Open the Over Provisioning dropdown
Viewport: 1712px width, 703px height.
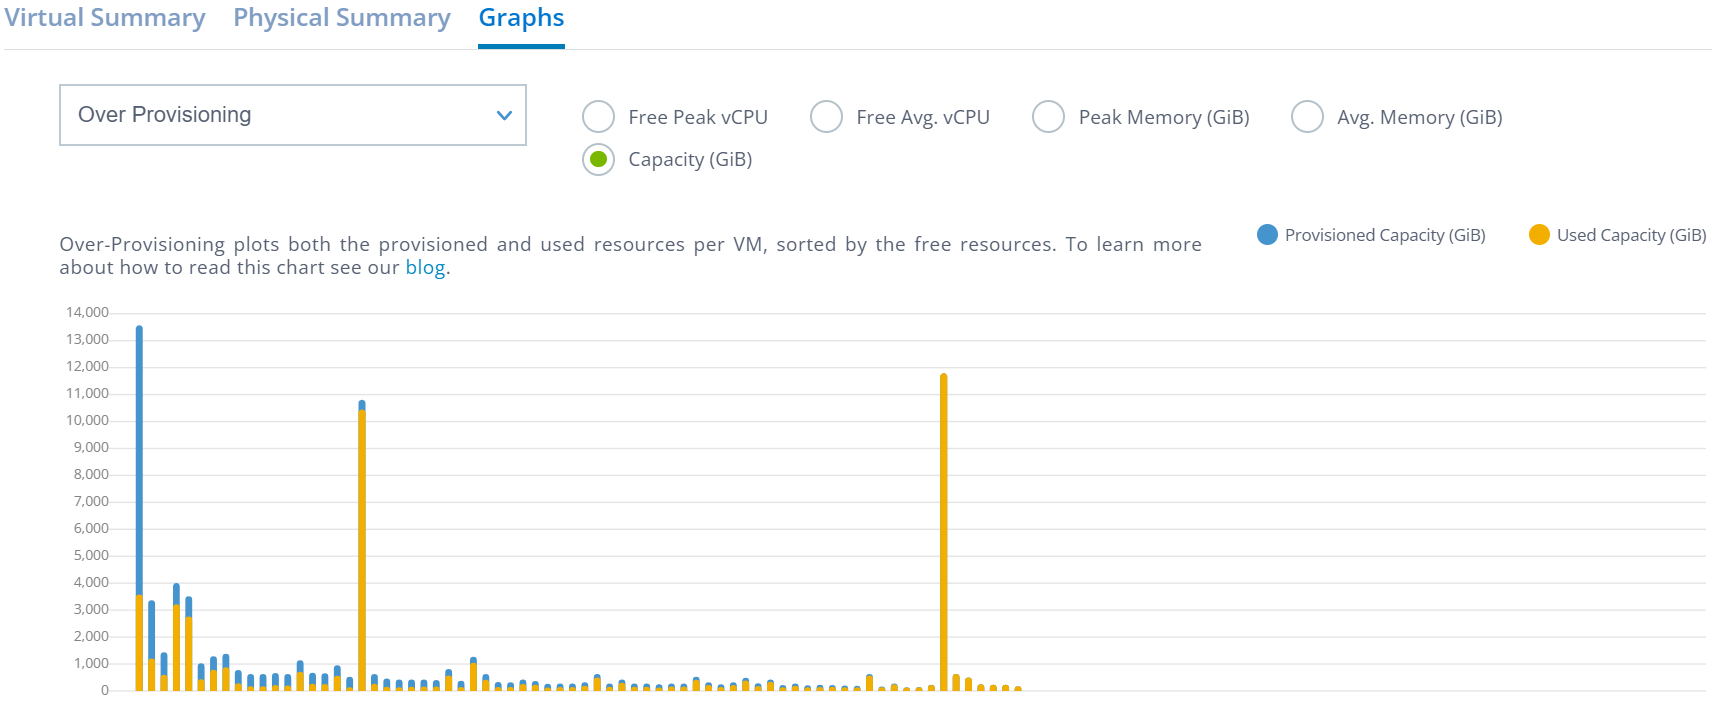(x=292, y=115)
